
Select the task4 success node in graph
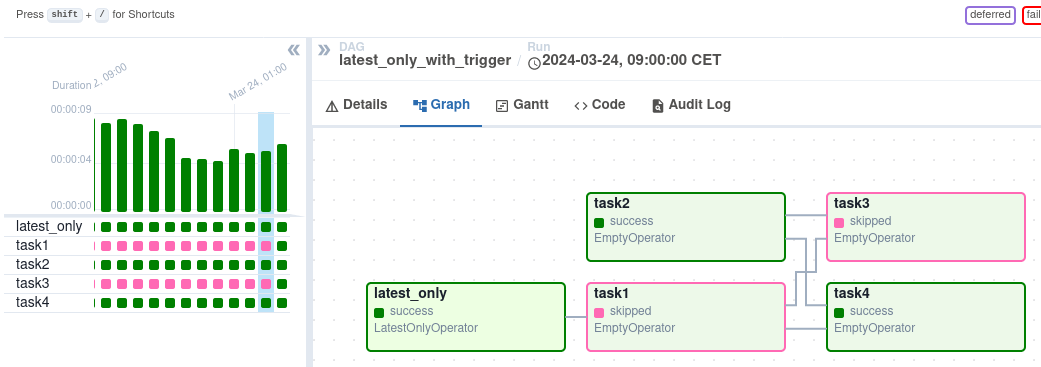click(926, 317)
